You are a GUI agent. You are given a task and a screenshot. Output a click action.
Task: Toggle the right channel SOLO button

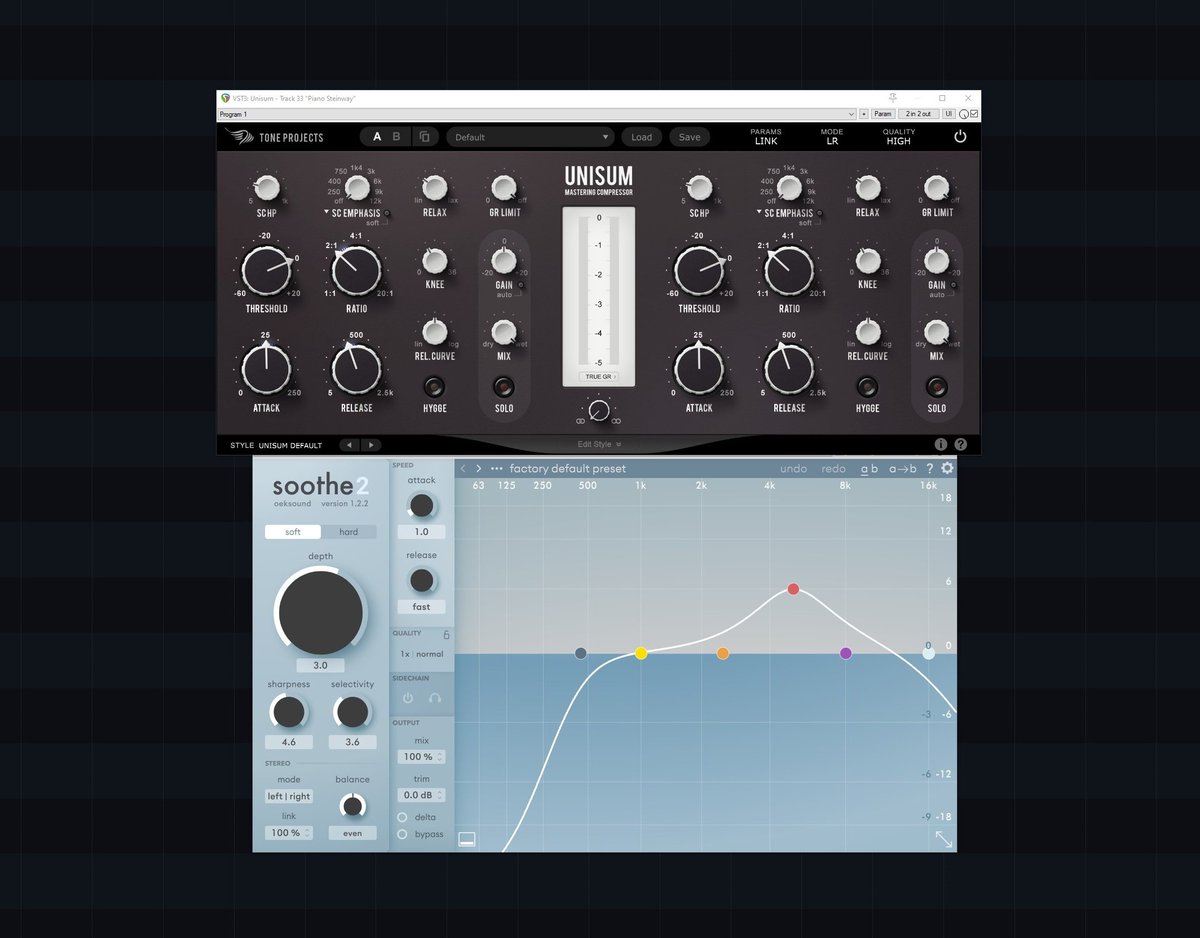tap(936, 387)
